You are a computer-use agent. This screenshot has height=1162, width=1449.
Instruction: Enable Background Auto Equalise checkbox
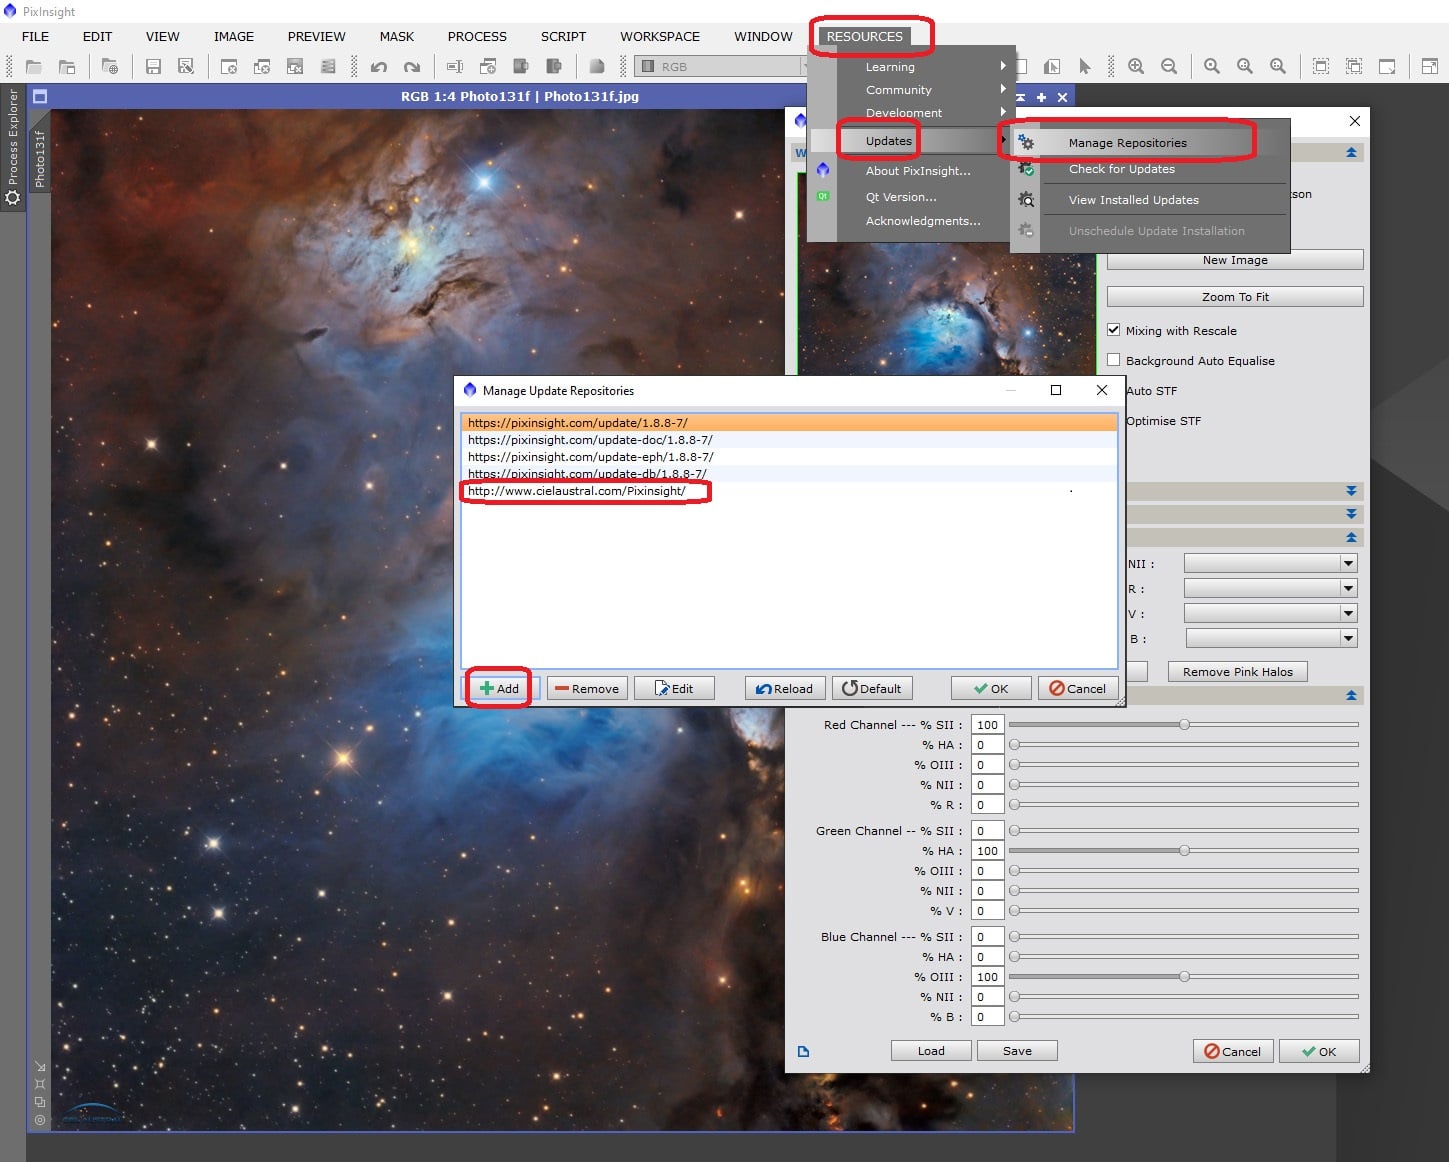[x=1114, y=360]
